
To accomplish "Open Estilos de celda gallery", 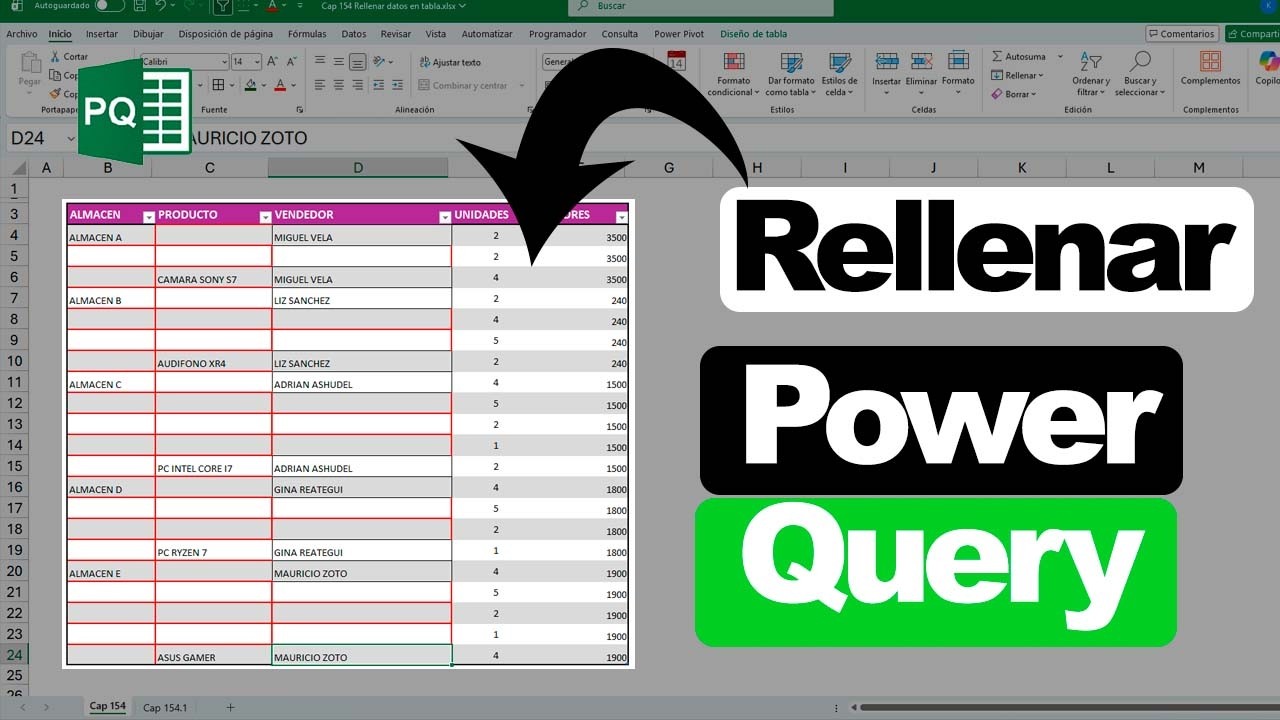I will tap(839, 74).
